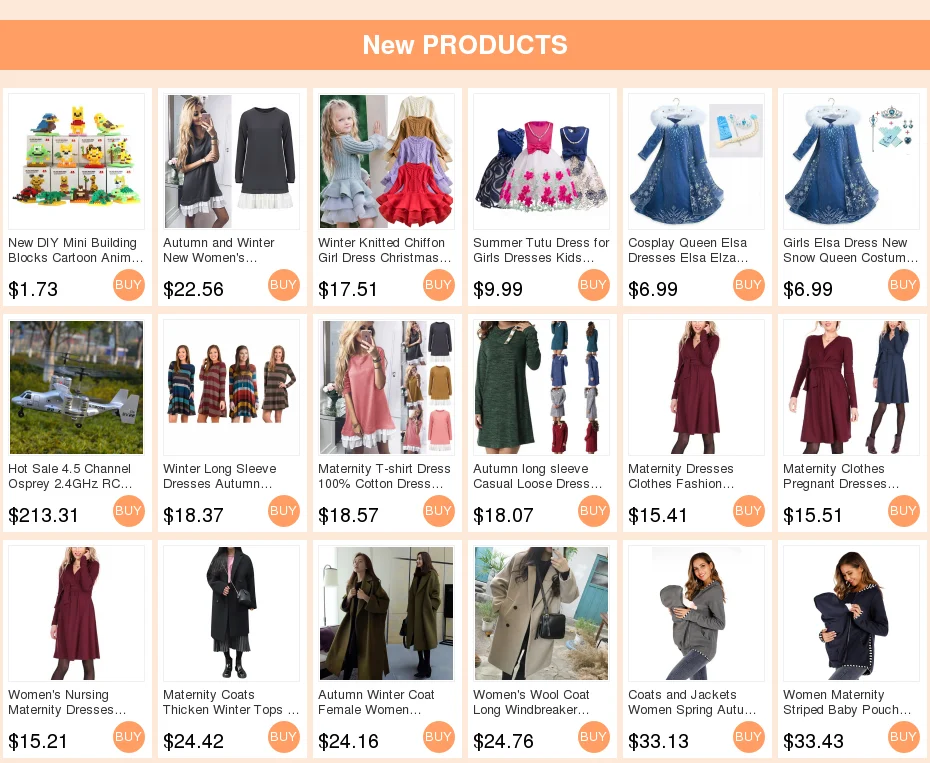Image resolution: width=930 pixels, height=763 pixels.
Task: Open the black Maternity Coats product image
Action: (x=231, y=613)
